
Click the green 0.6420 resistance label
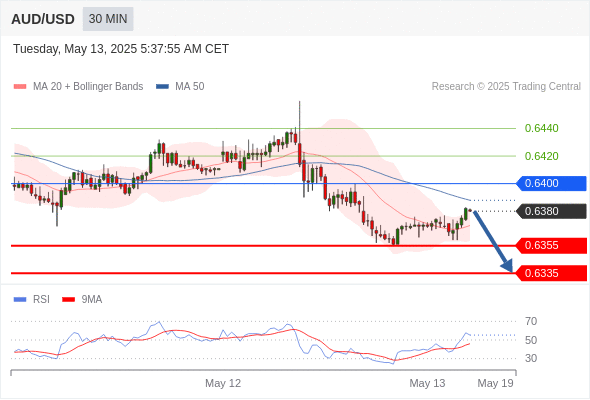(x=541, y=156)
